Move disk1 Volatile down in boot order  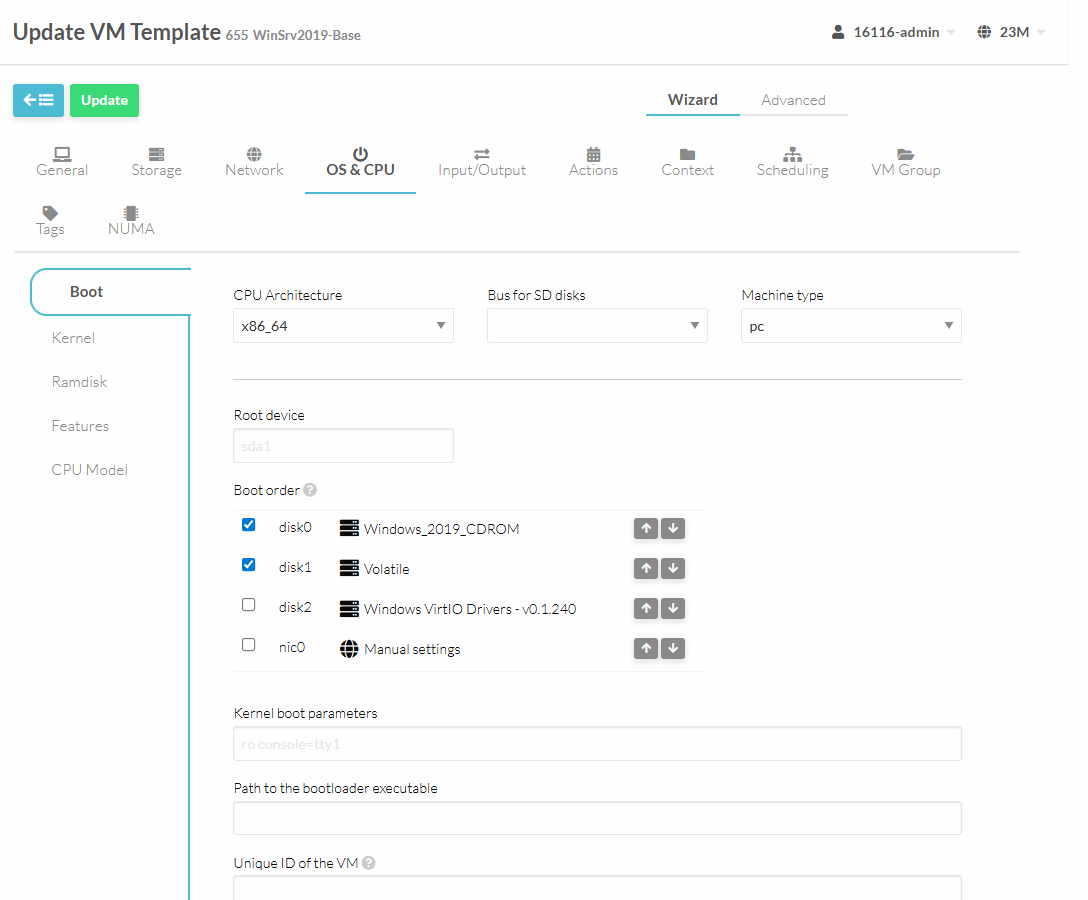pyautogui.click(x=673, y=569)
